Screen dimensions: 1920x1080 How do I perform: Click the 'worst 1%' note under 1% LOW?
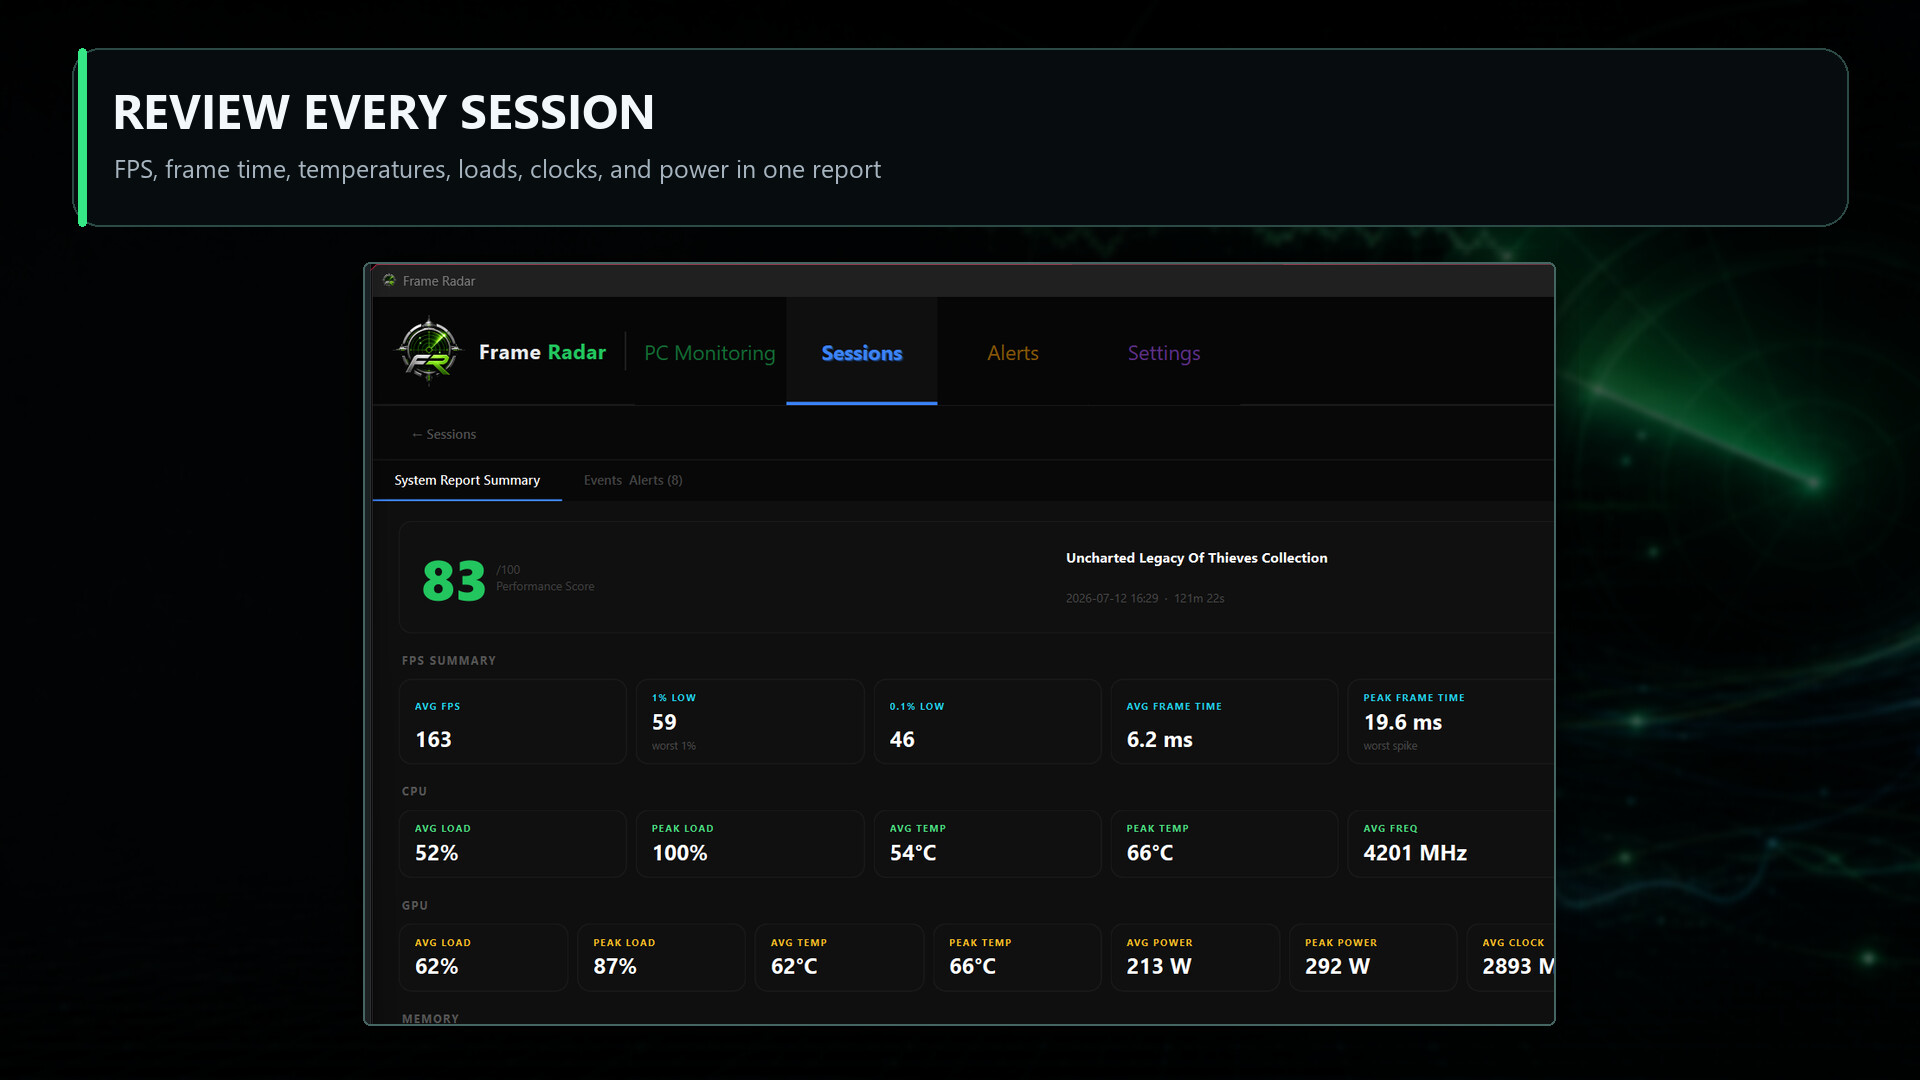[x=674, y=746]
